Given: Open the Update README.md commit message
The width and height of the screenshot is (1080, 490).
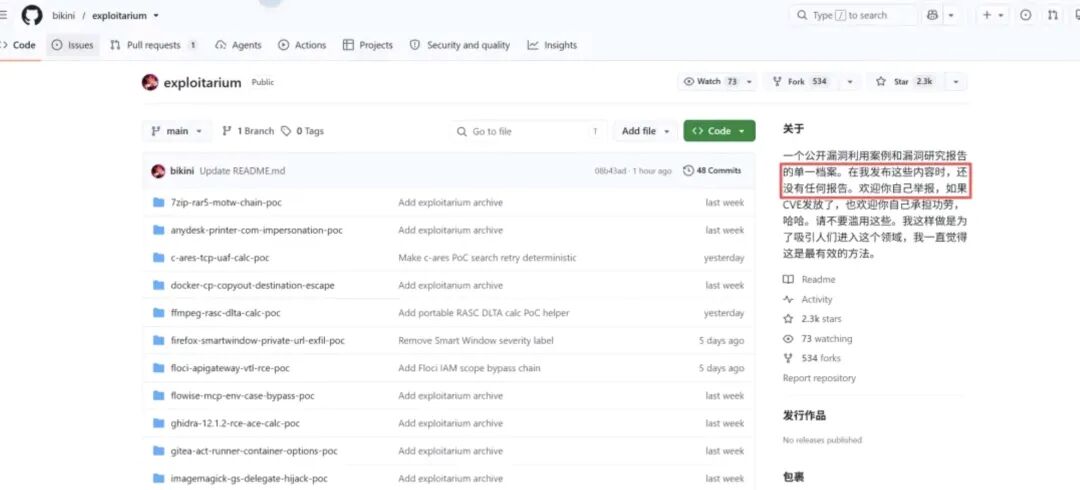Looking at the screenshot, I should tap(242, 171).
